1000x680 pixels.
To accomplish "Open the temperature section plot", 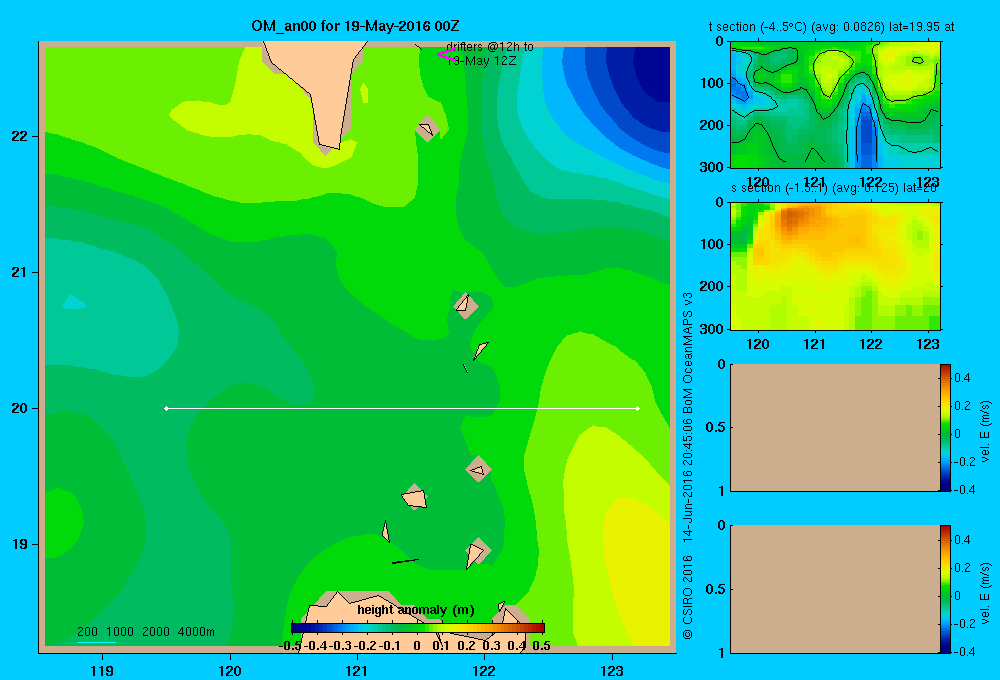I will pyautogui.click(x=835, y=104).
